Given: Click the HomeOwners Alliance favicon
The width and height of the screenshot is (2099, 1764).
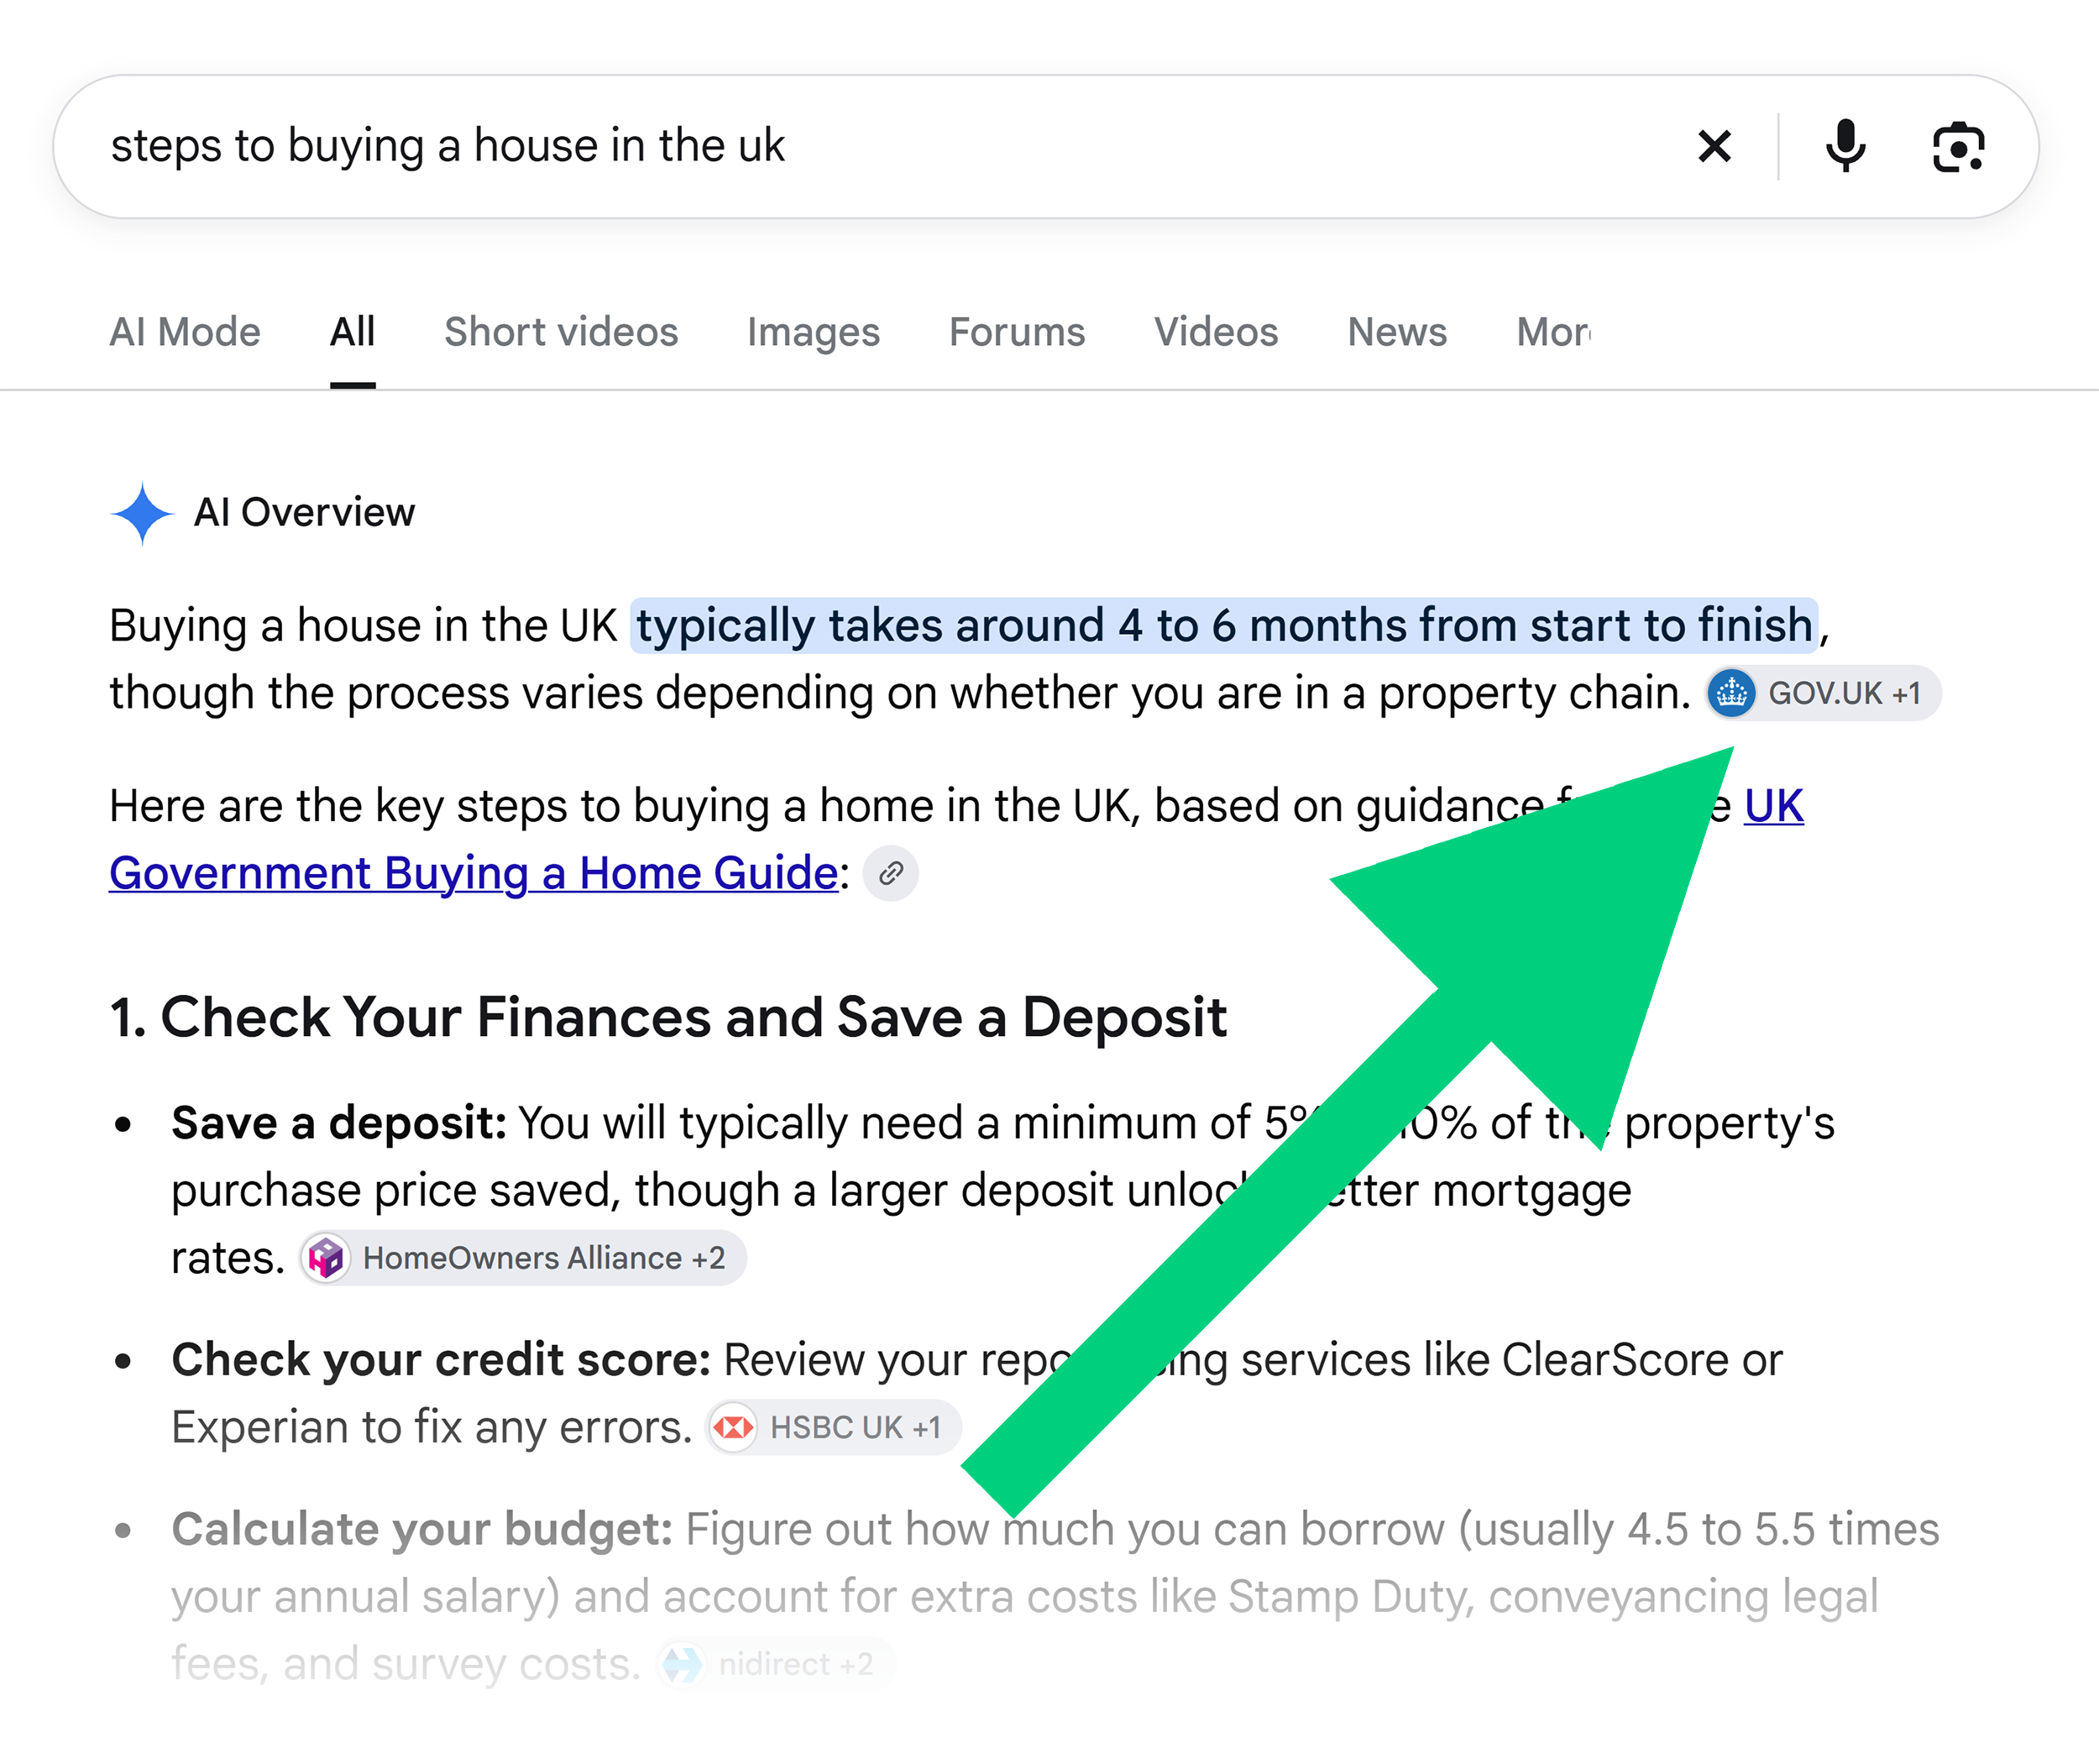Looking at the screenshot, I should click(326, 1258).
